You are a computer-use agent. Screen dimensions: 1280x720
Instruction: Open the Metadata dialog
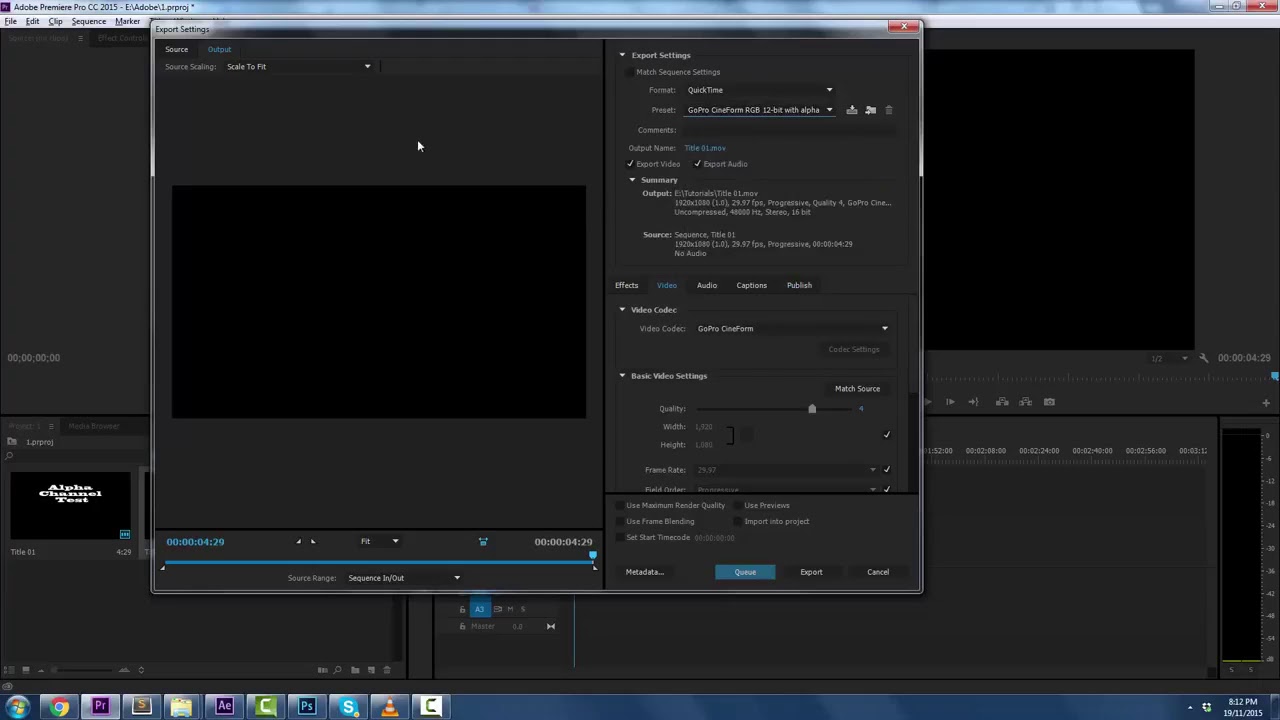pos(644,572)
